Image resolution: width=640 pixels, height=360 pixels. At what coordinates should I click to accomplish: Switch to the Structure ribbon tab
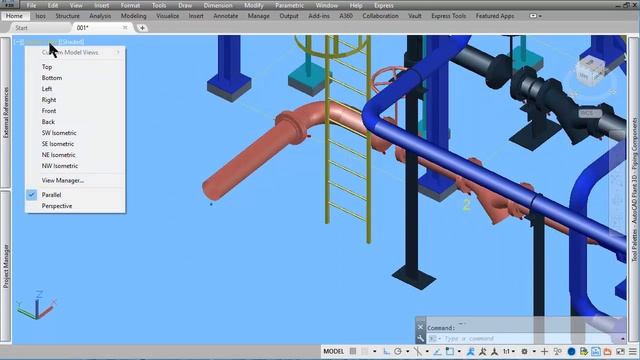(x=67, y=16)
